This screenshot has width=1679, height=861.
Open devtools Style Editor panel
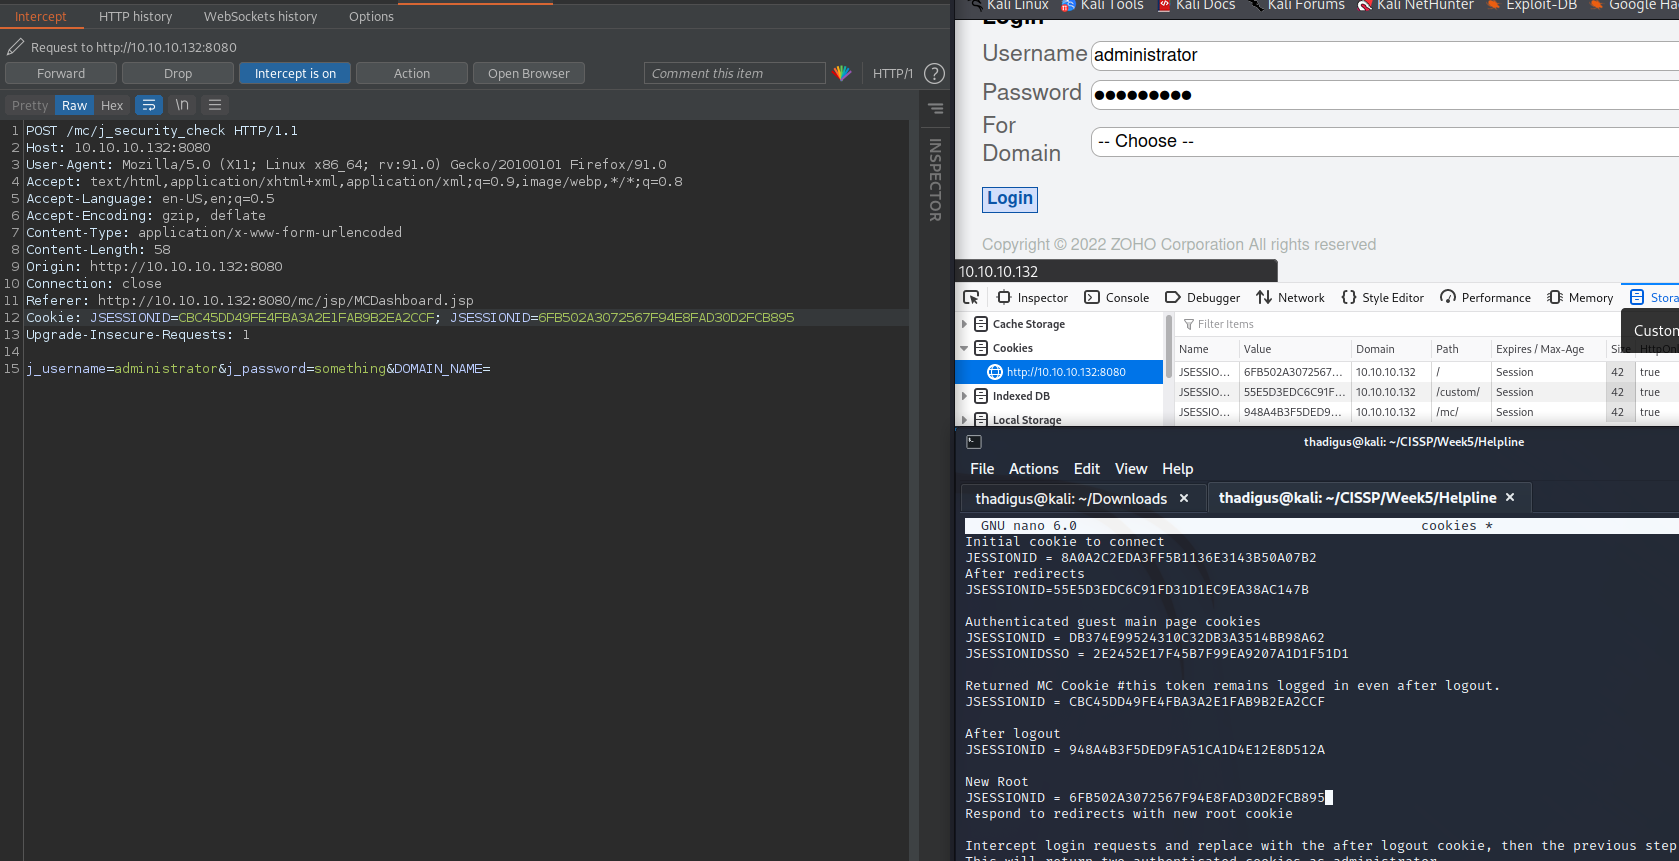coord(1383,298)
